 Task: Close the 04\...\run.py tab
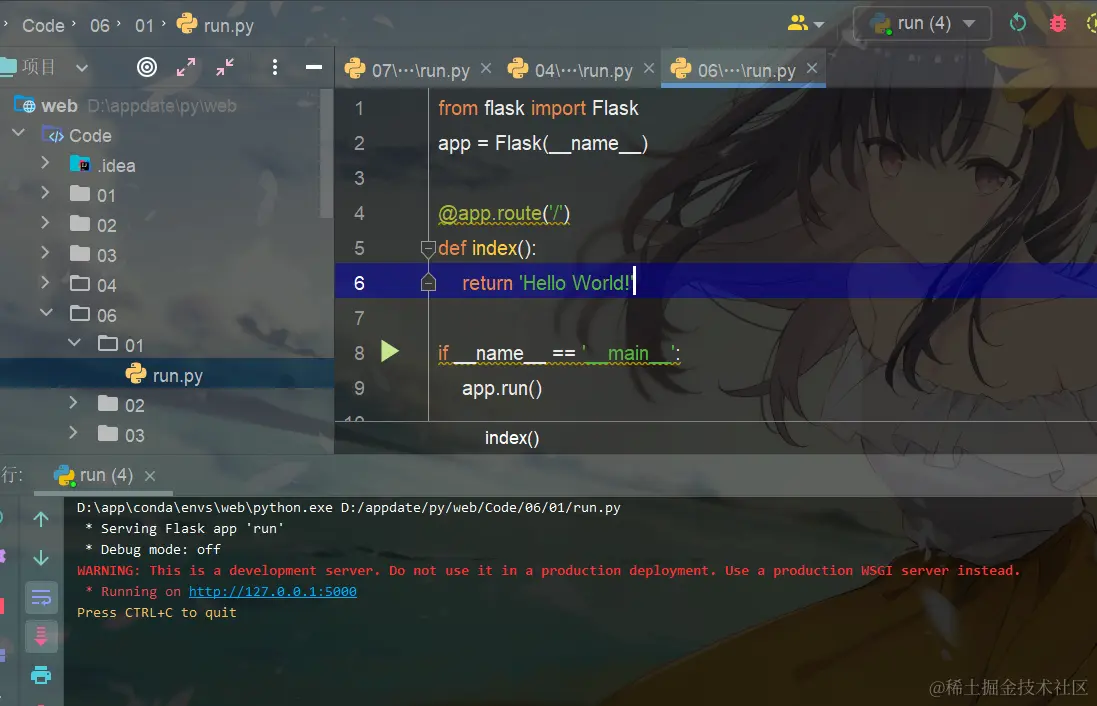point(649,69)
